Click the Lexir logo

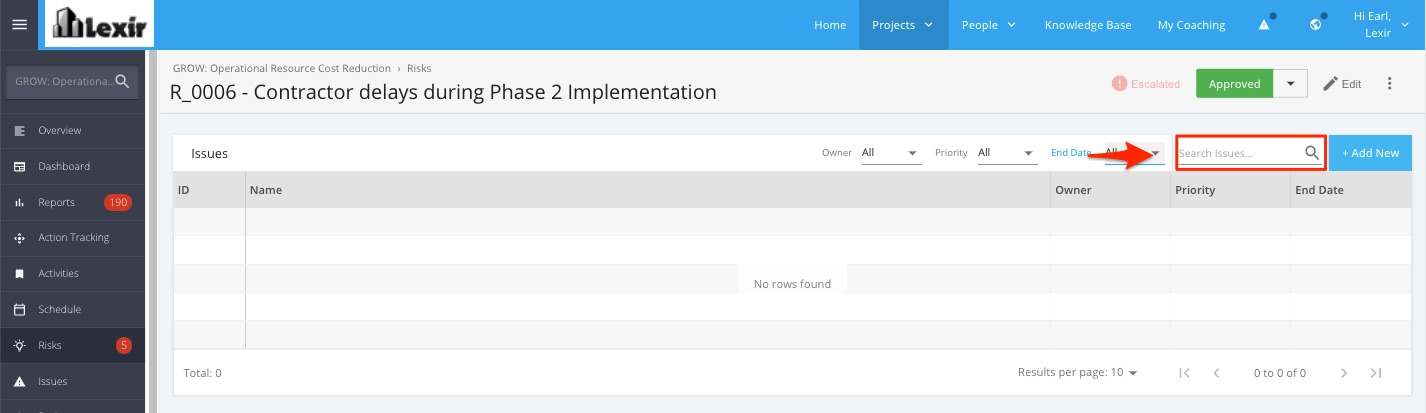pyautogui.click(x=100, y=25)
